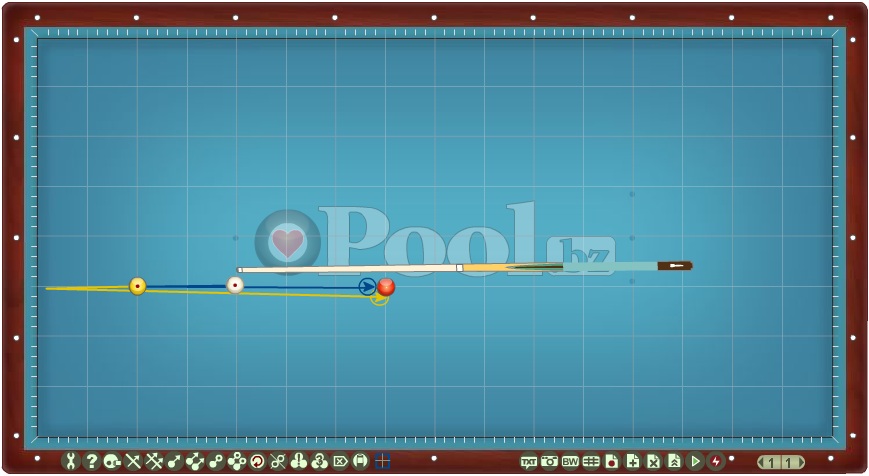Select the red ball on the table
The height and width of the screenshot is (476, 869).
tap(386, 287)
